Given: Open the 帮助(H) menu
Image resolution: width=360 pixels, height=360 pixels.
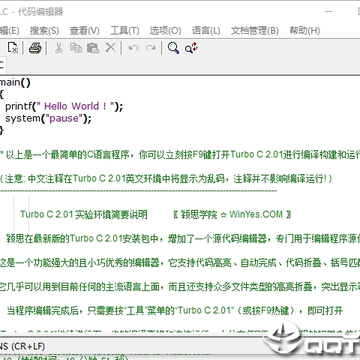Looking at the screenshot, I should tap(304, 31).
